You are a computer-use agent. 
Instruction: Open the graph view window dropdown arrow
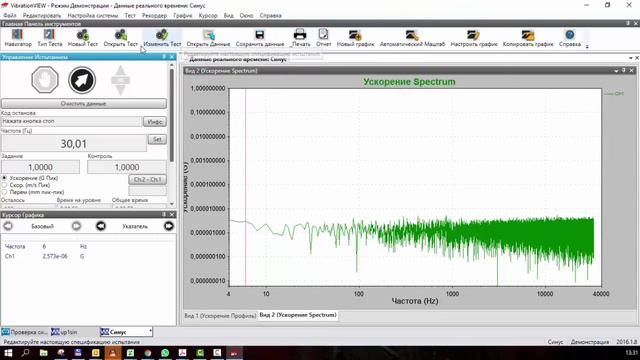(616, 71)
